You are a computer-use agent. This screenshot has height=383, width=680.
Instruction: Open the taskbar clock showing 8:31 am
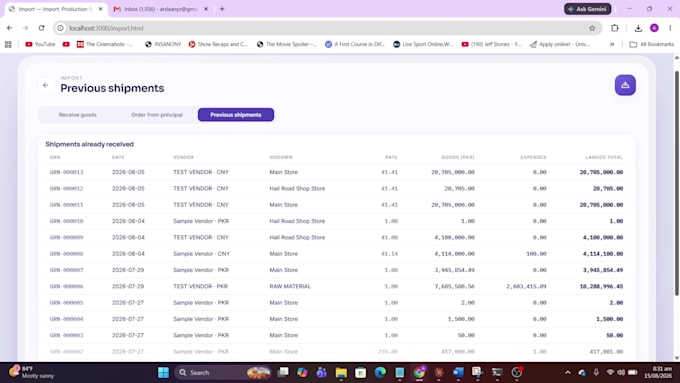658,372
